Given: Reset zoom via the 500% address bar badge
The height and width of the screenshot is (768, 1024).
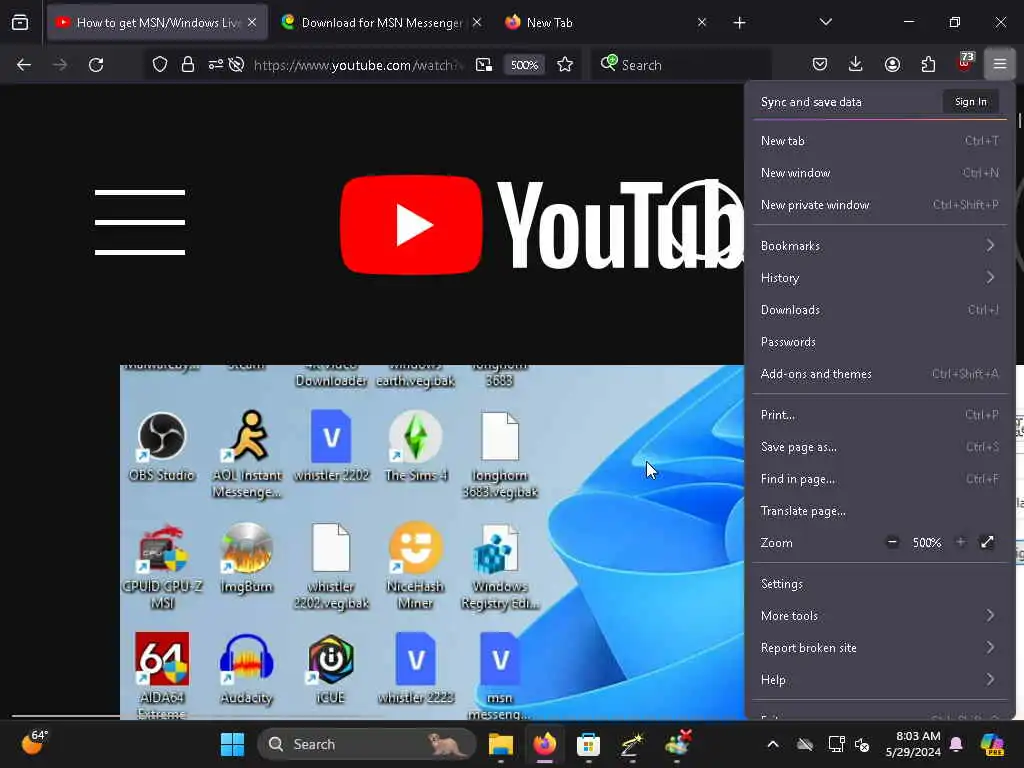Looking at the screenshot, I should (x=524, y=65).
